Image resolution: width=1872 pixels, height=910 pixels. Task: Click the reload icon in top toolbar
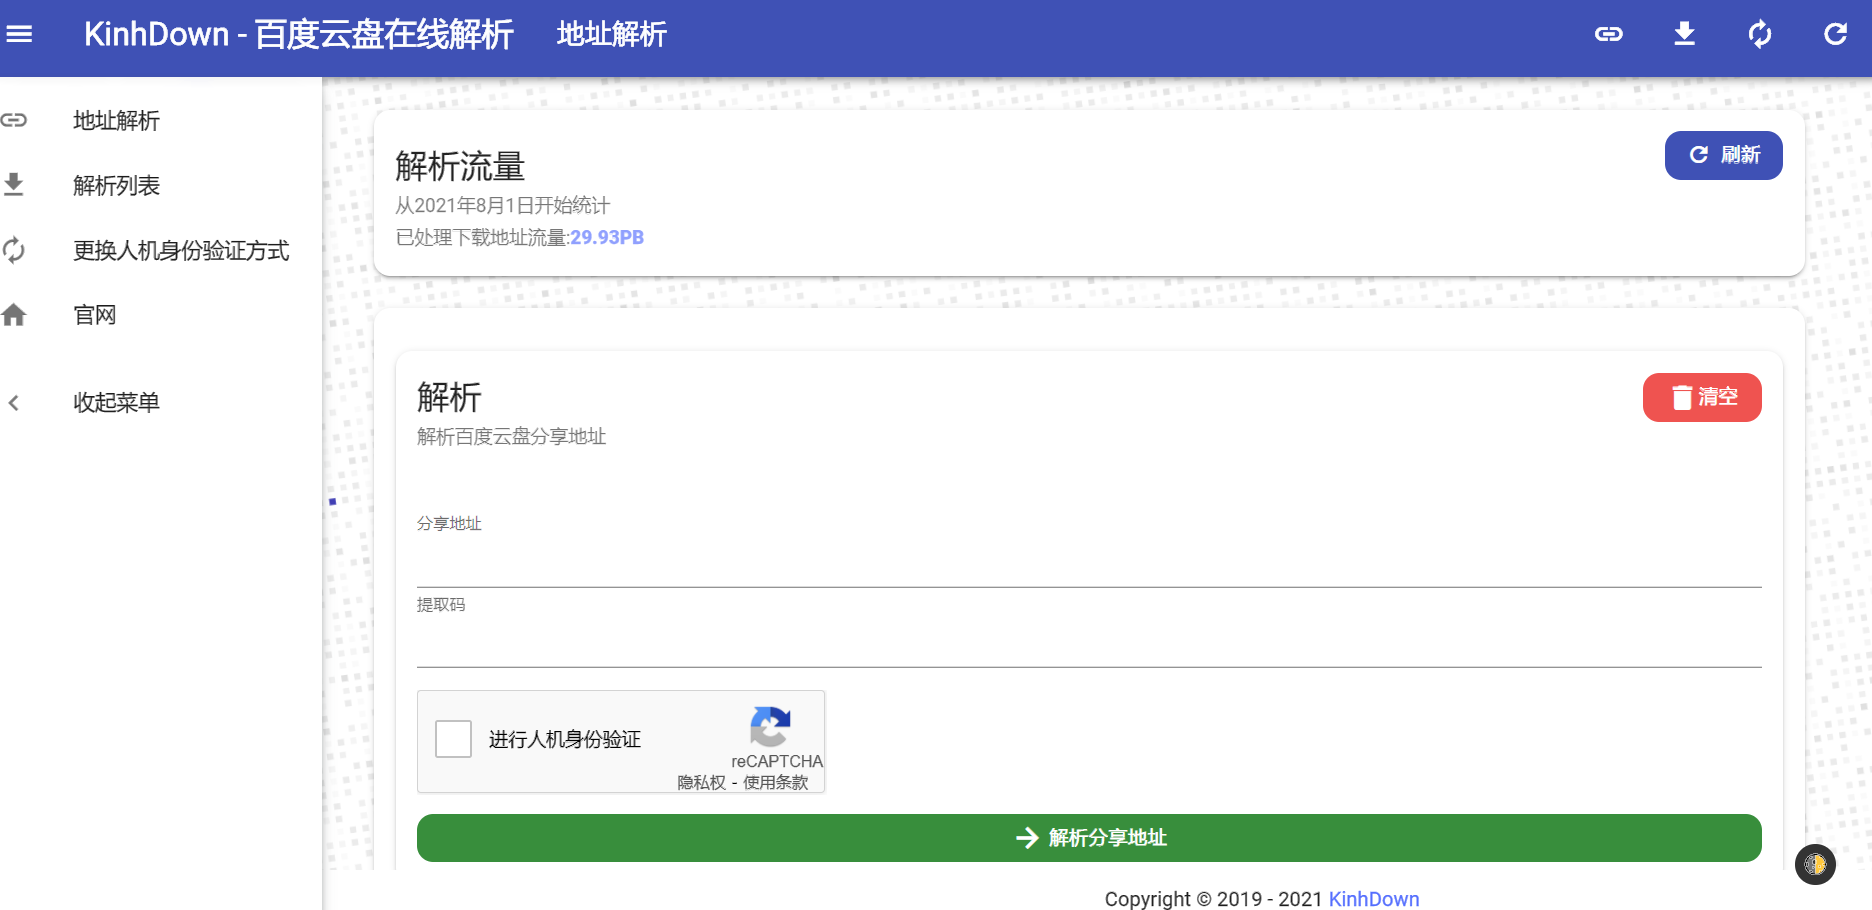pos(1835,34)
